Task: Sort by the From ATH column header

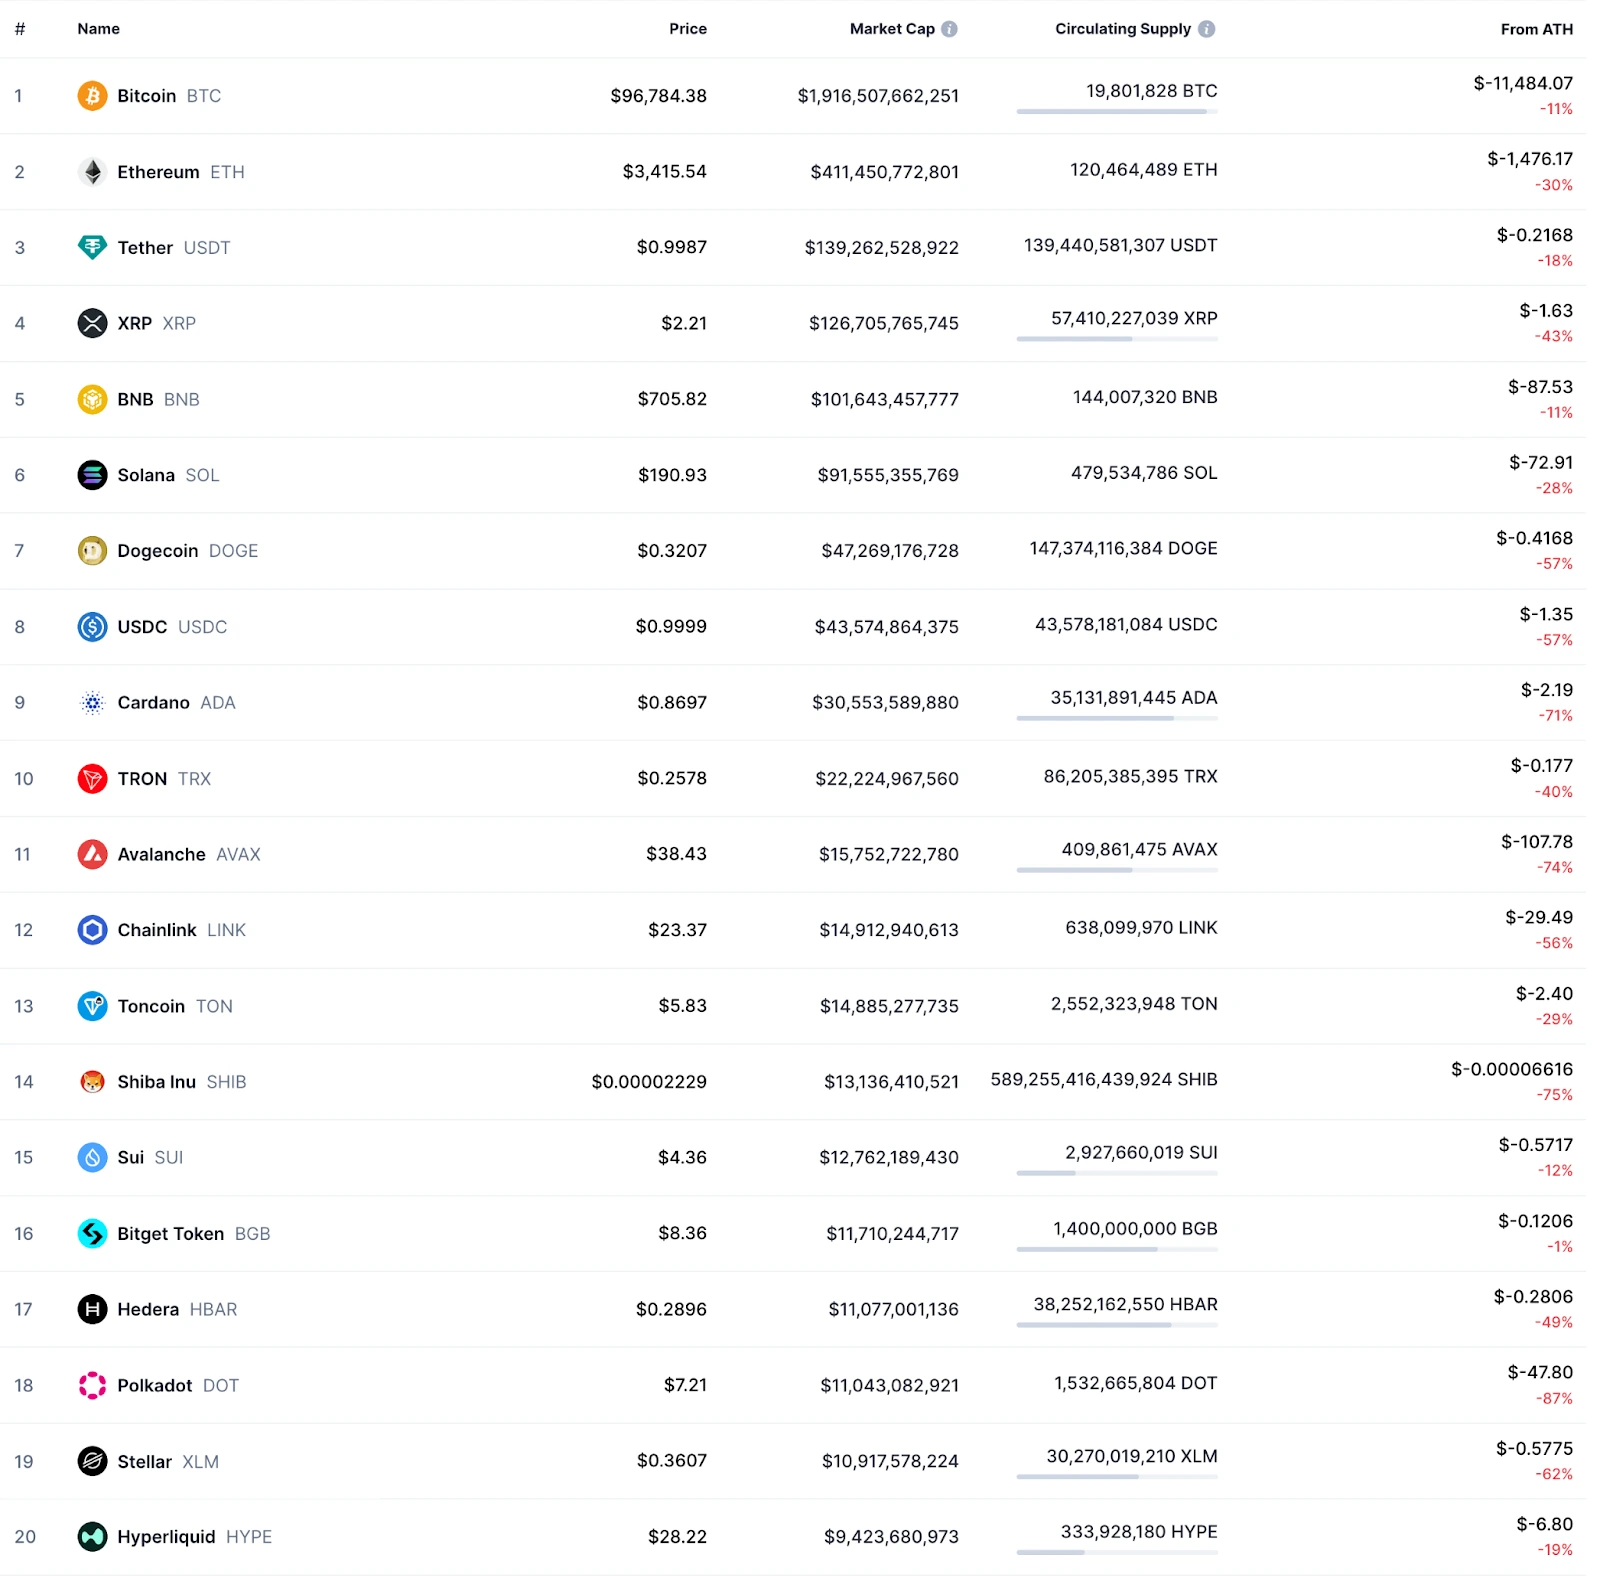Action: click(1536, 29)
